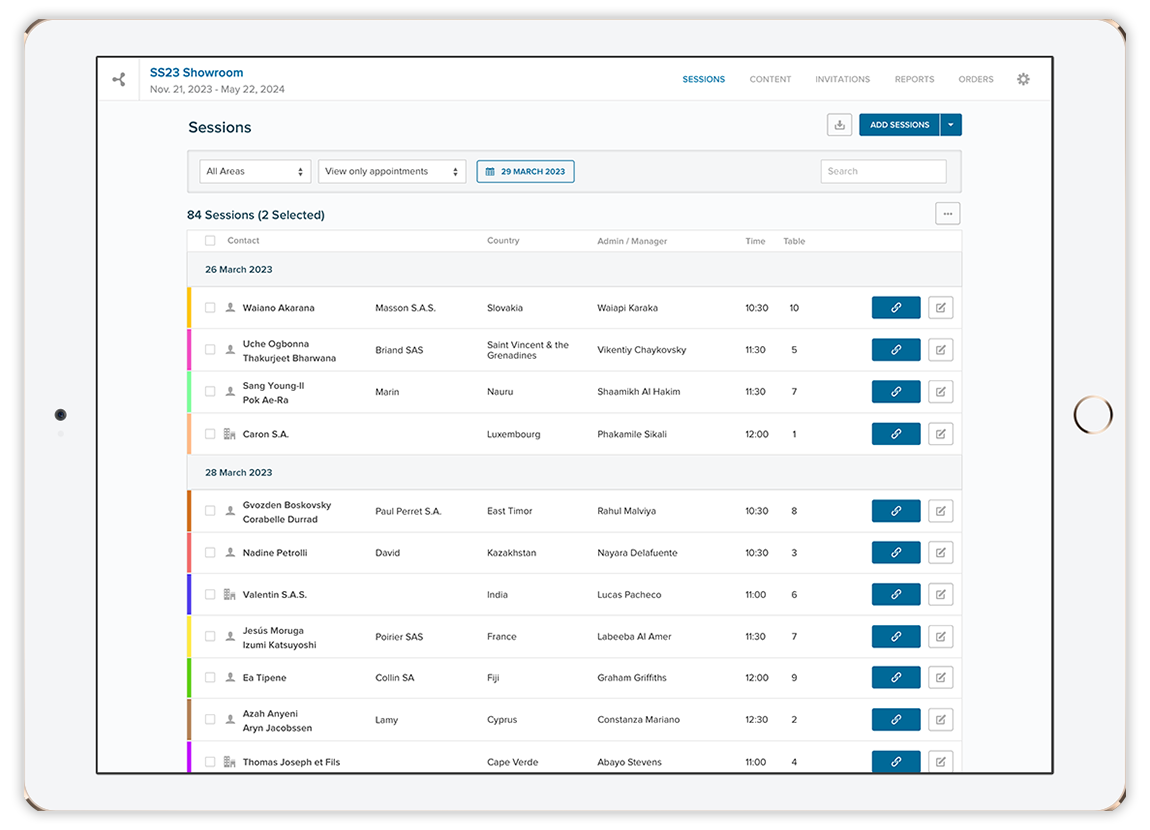
Task: Edit the Ea Tipene session
Action: [940, 677]
